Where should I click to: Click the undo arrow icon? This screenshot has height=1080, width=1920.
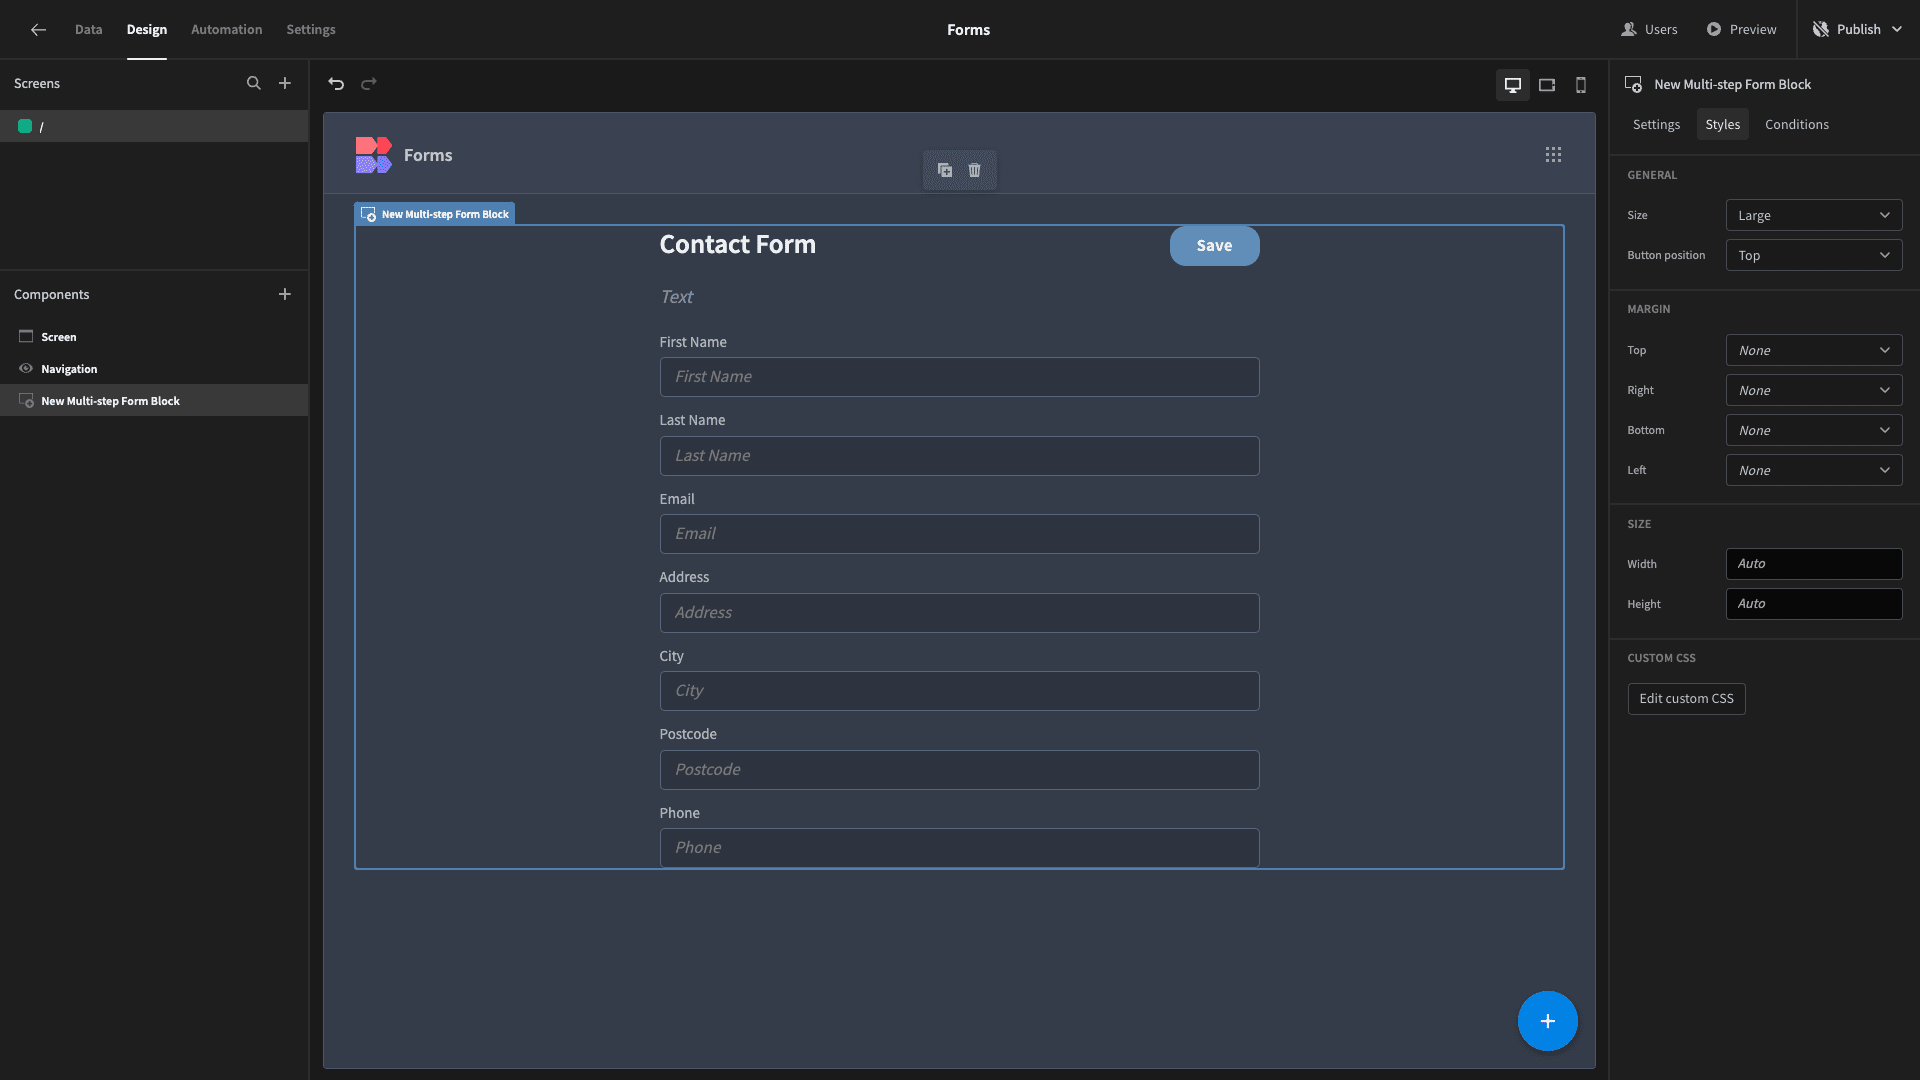335,83
